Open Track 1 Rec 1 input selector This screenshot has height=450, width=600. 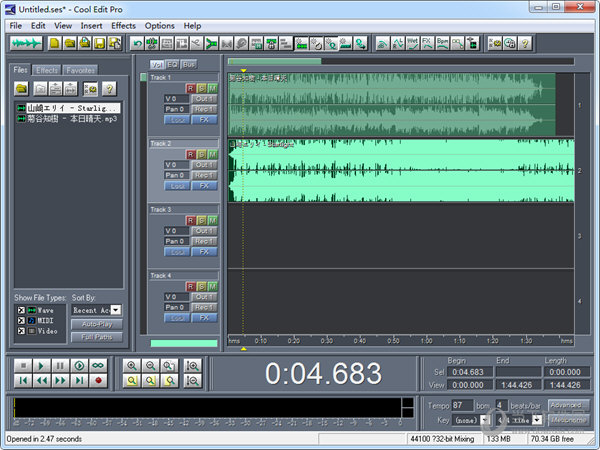coord(204,109)
